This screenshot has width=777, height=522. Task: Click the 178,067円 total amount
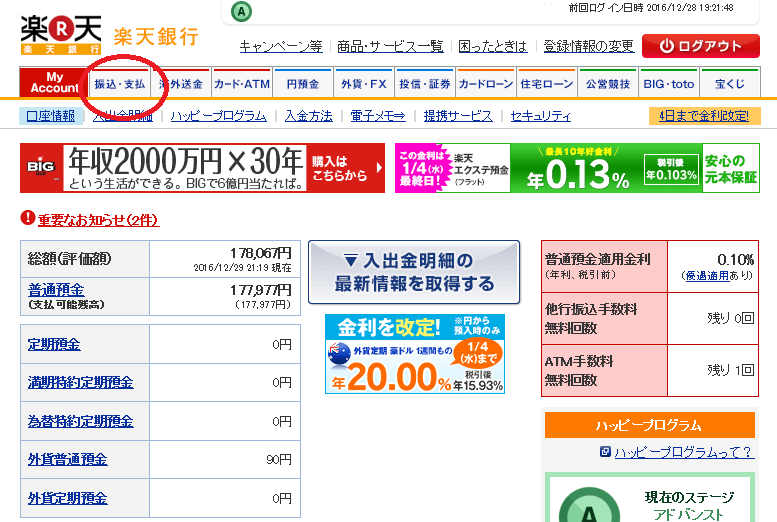(x=261, y=253)
